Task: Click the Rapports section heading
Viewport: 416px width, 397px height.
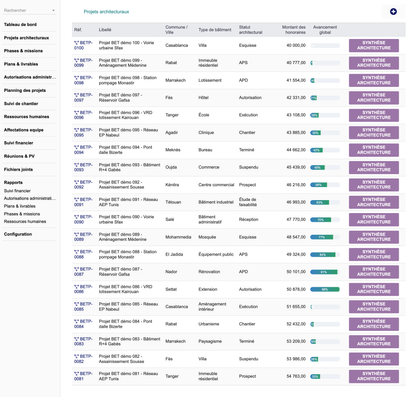Action: [x=13, y=182]
